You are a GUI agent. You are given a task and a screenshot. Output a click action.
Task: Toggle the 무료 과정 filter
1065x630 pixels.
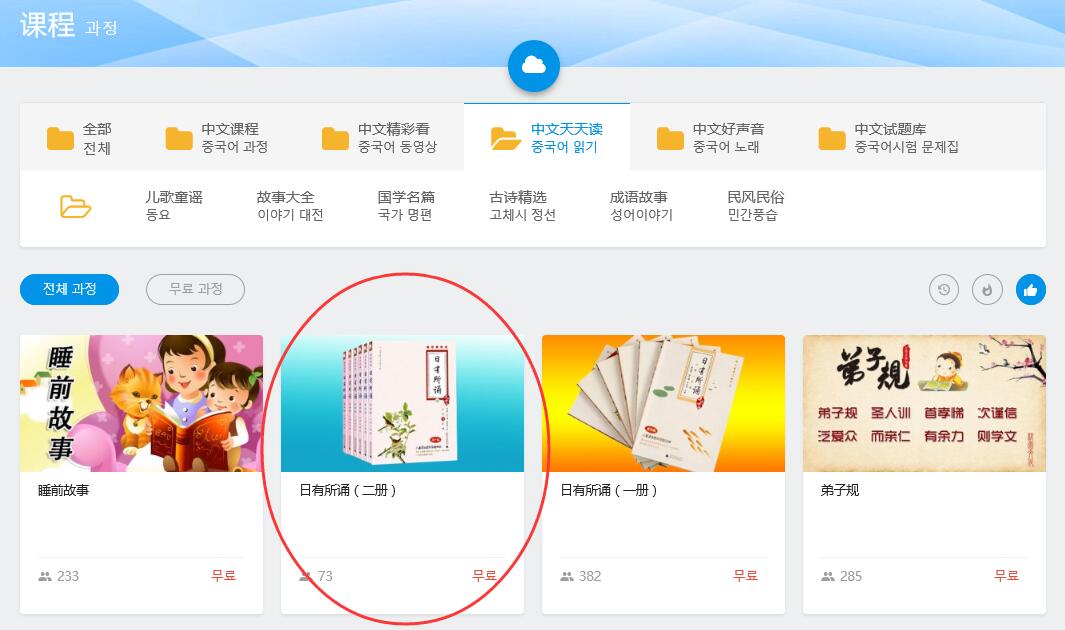click(196, 289)
